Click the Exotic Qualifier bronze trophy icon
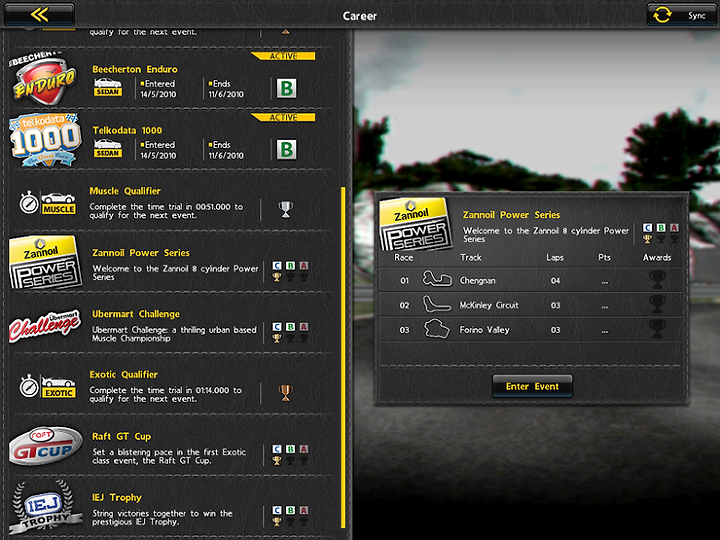Screen dimensions: 720x540 click(x=286, y=393)
